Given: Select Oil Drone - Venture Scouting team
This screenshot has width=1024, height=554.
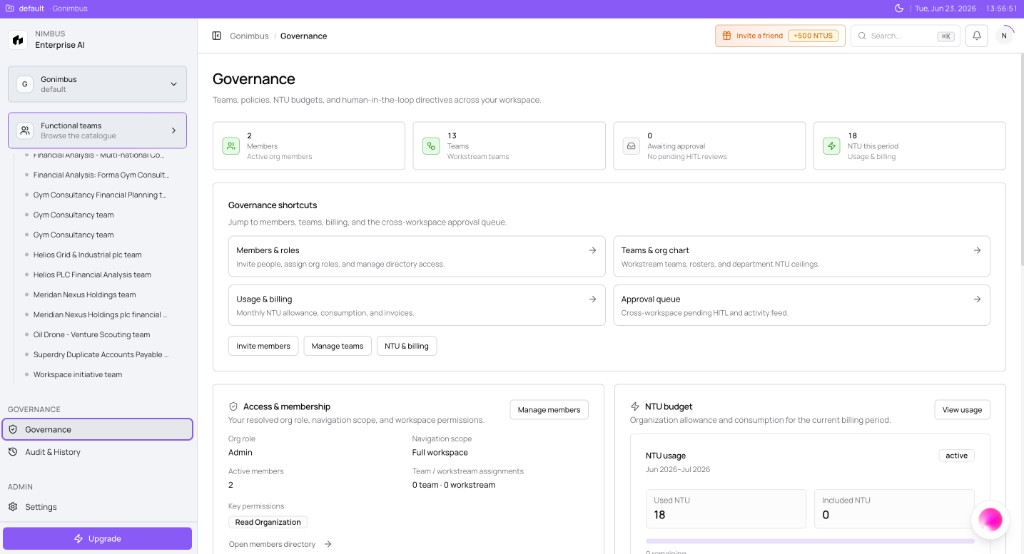Looking at the screenshot, I should pyautogui.click(x=91, y=334).
